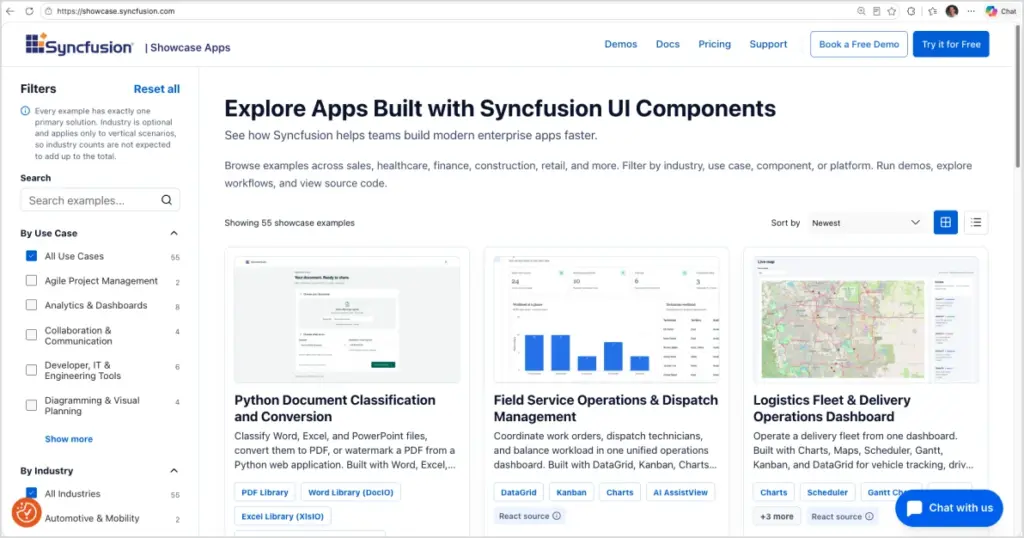Collapse the By Industry section

[174, 471]
